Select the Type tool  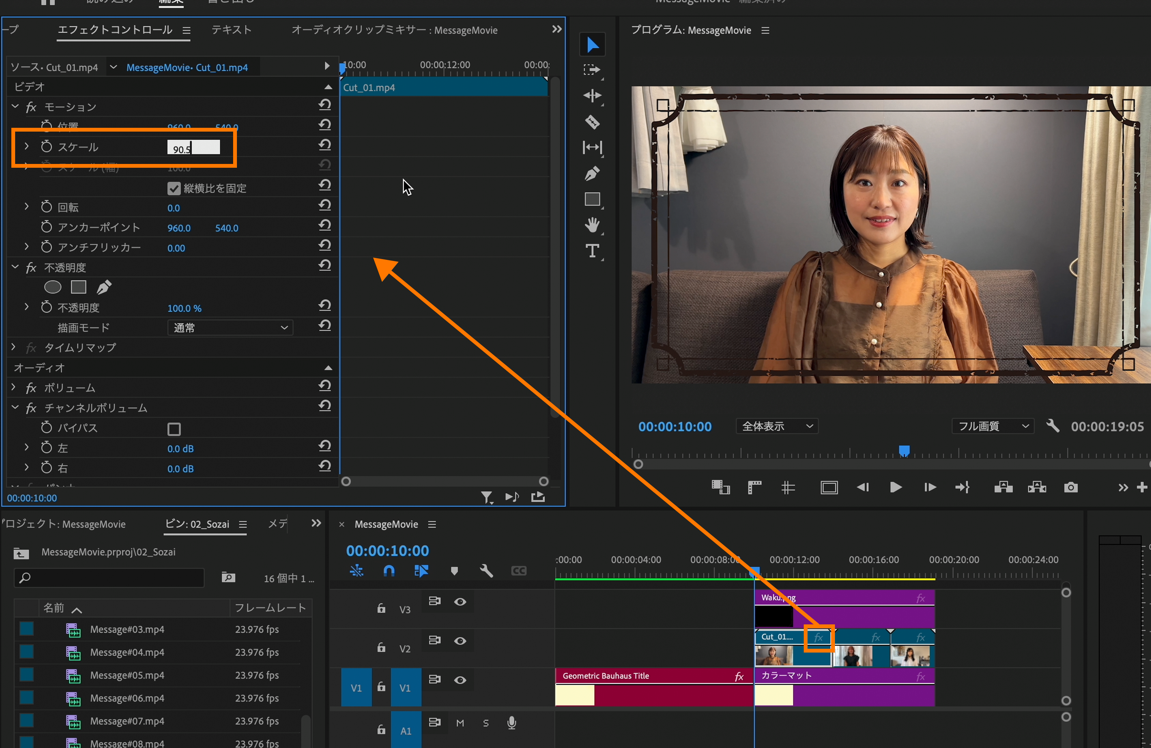tap(592, 251)
